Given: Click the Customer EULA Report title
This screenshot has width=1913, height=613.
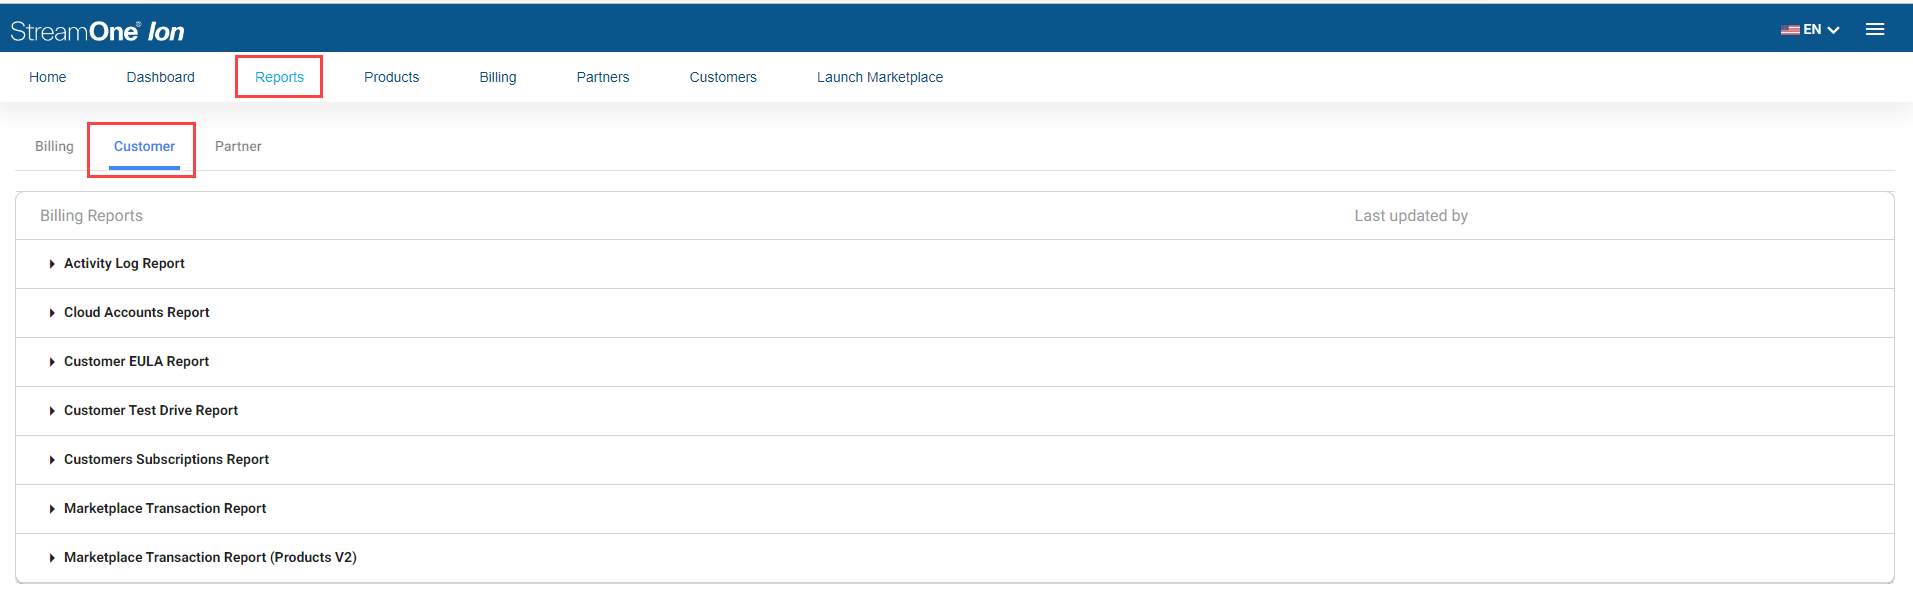Looking at the screenshot, I should point(136,361).
